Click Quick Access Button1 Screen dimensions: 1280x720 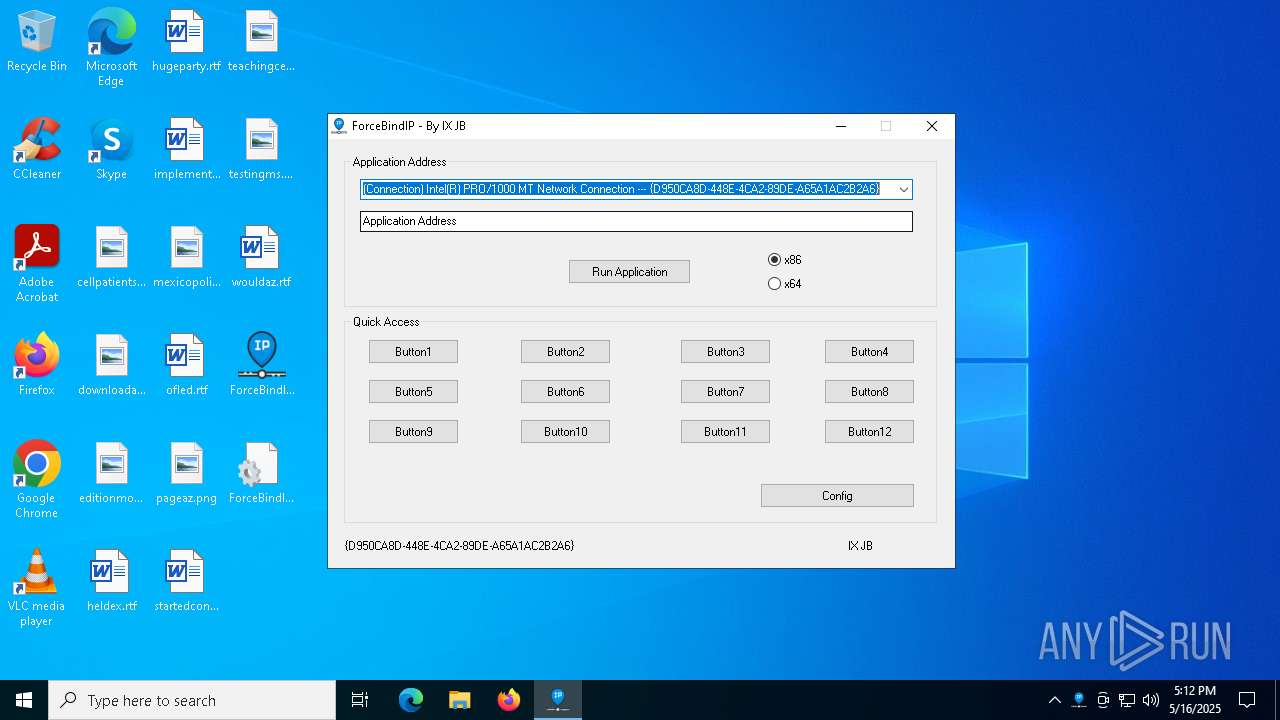(x=413, y=352)
